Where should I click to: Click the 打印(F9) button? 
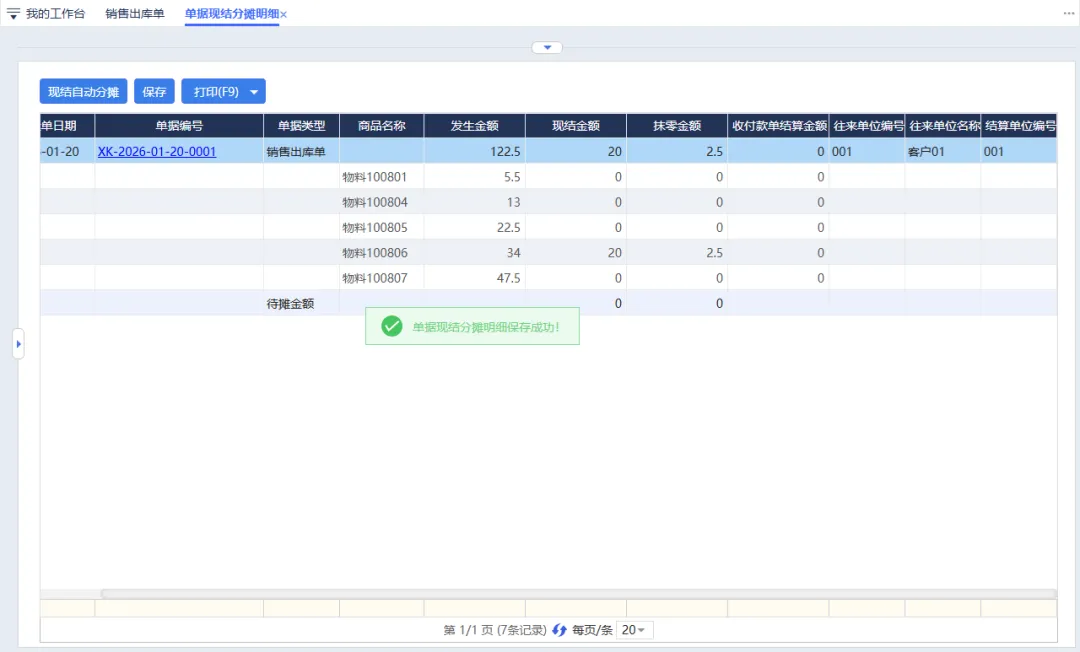[216, 92]
